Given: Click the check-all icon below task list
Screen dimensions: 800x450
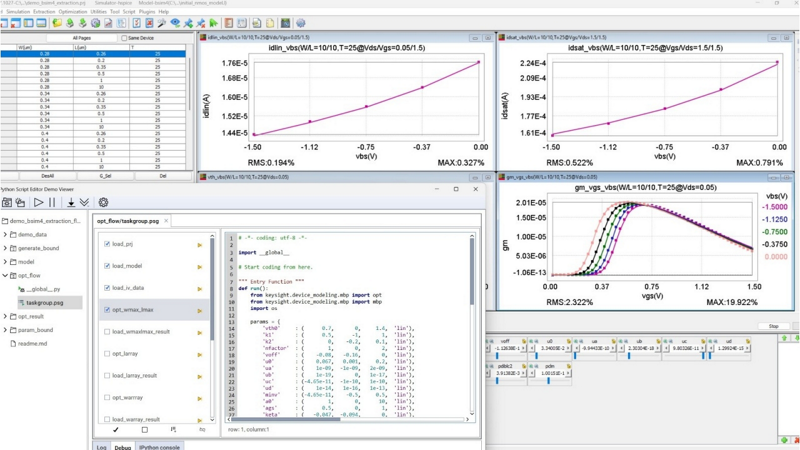Looking at the screenshot, I should 116,430.
